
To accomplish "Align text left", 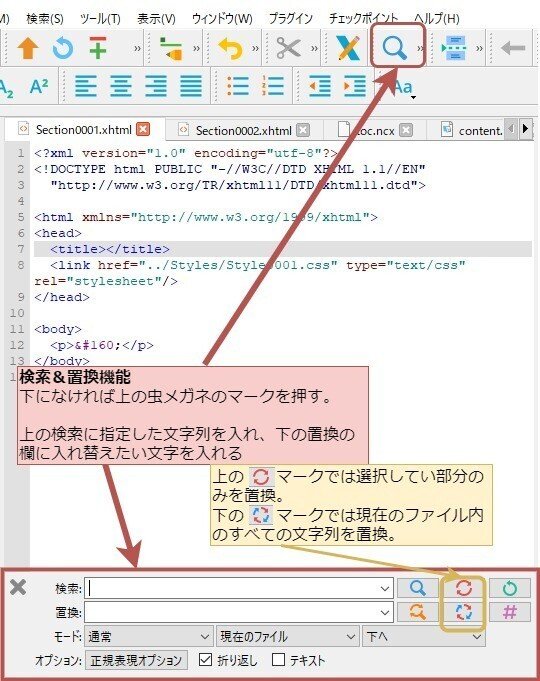I will tap(86, 86).
